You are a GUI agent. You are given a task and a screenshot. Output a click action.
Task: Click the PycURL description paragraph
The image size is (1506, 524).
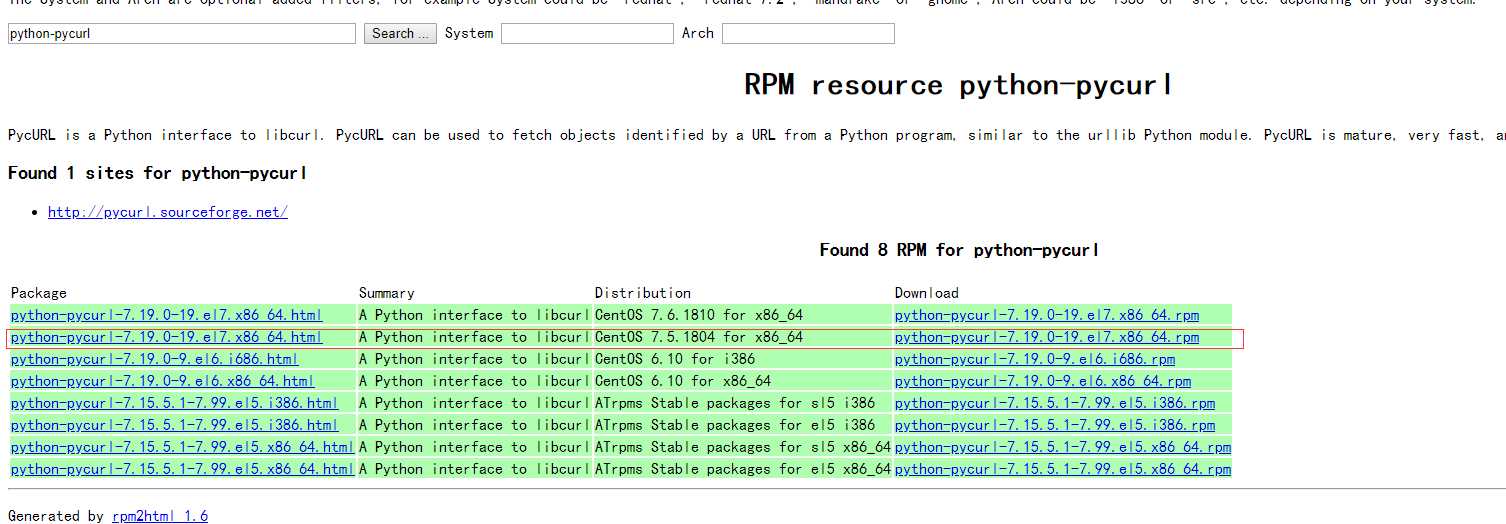(x=756, y=135)
